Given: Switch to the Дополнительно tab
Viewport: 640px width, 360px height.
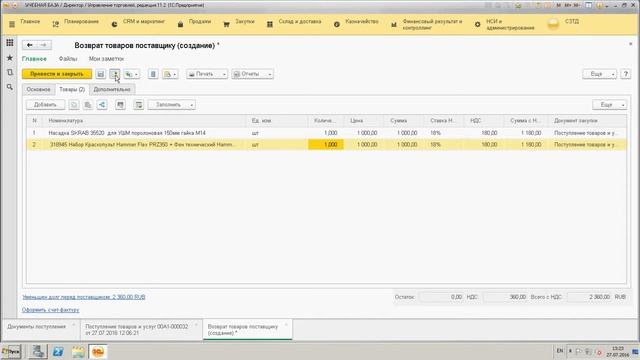Looking at the screenshot, I should click(x=112, y=89).
